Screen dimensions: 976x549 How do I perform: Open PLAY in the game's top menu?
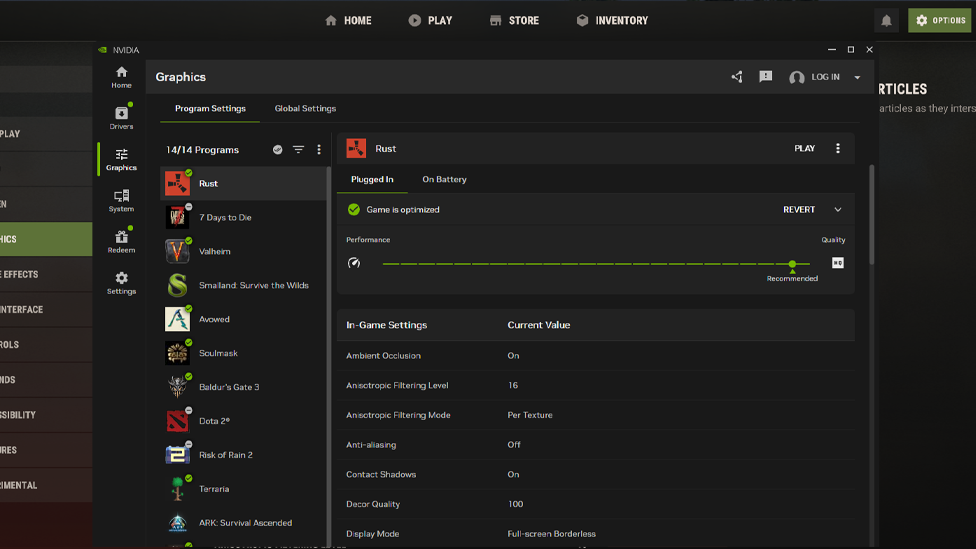430,21
